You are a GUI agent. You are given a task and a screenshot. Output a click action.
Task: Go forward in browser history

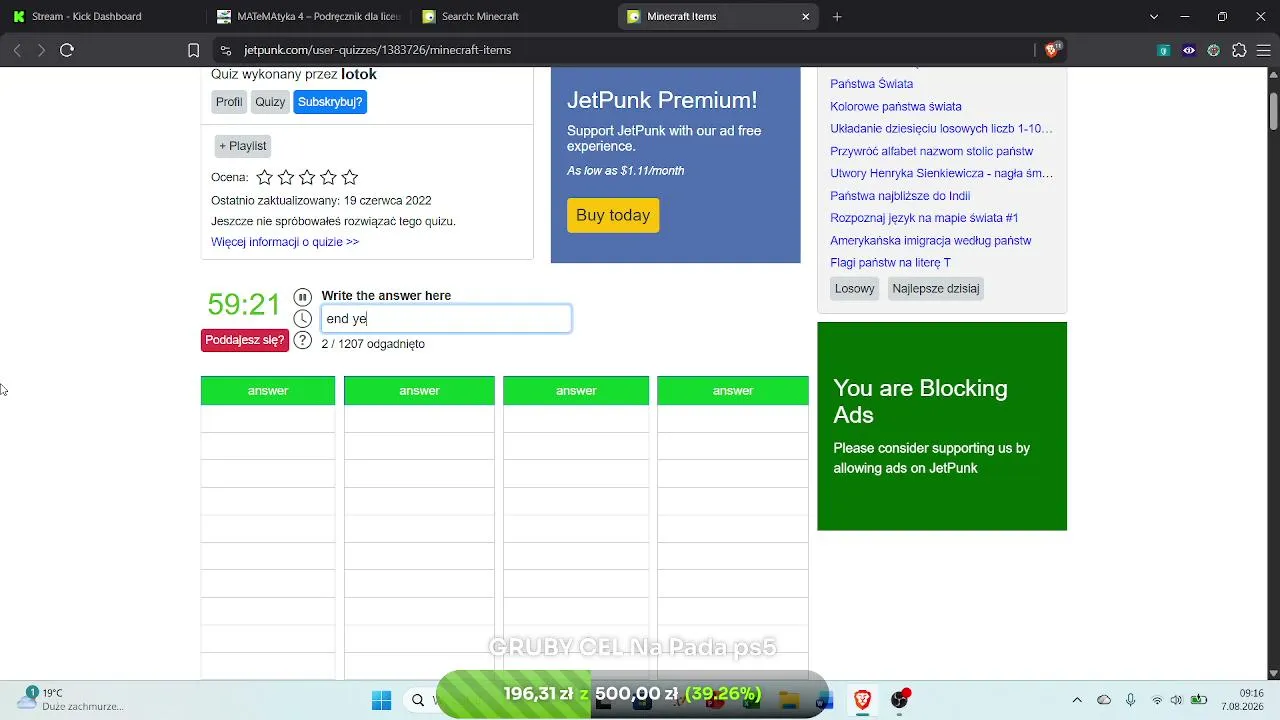[41, 50]
